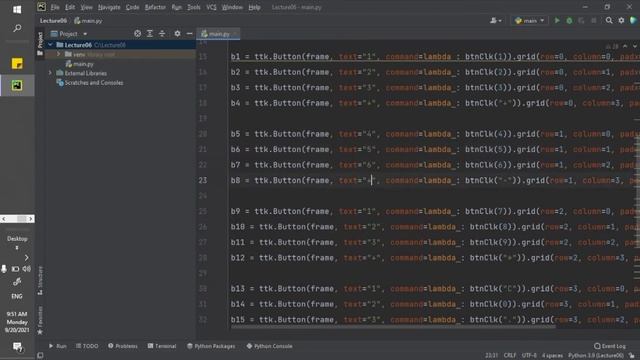Image resolution: width=640 pixels, height=360 pixels.
Task: Open Search Everywhere magnifier icon
Action: coord(609,20)
